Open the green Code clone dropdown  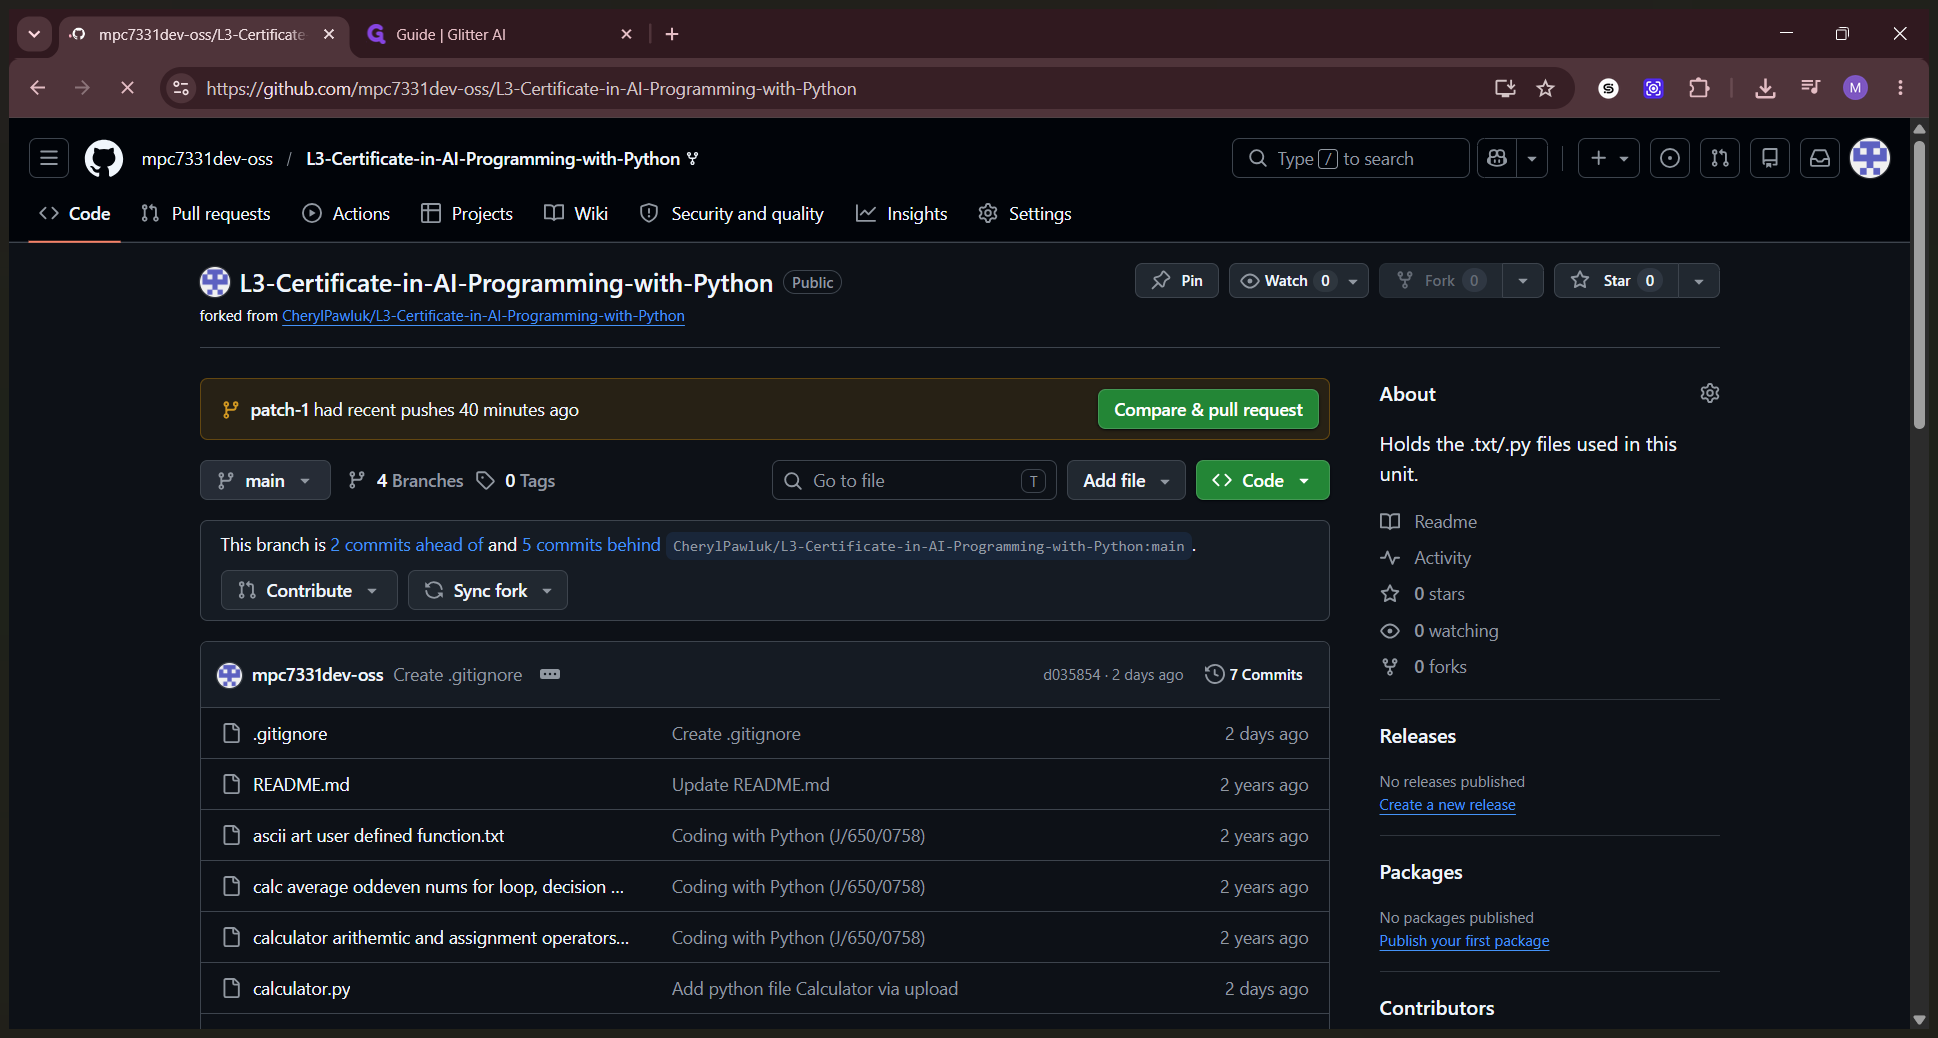pos(1262,480)
